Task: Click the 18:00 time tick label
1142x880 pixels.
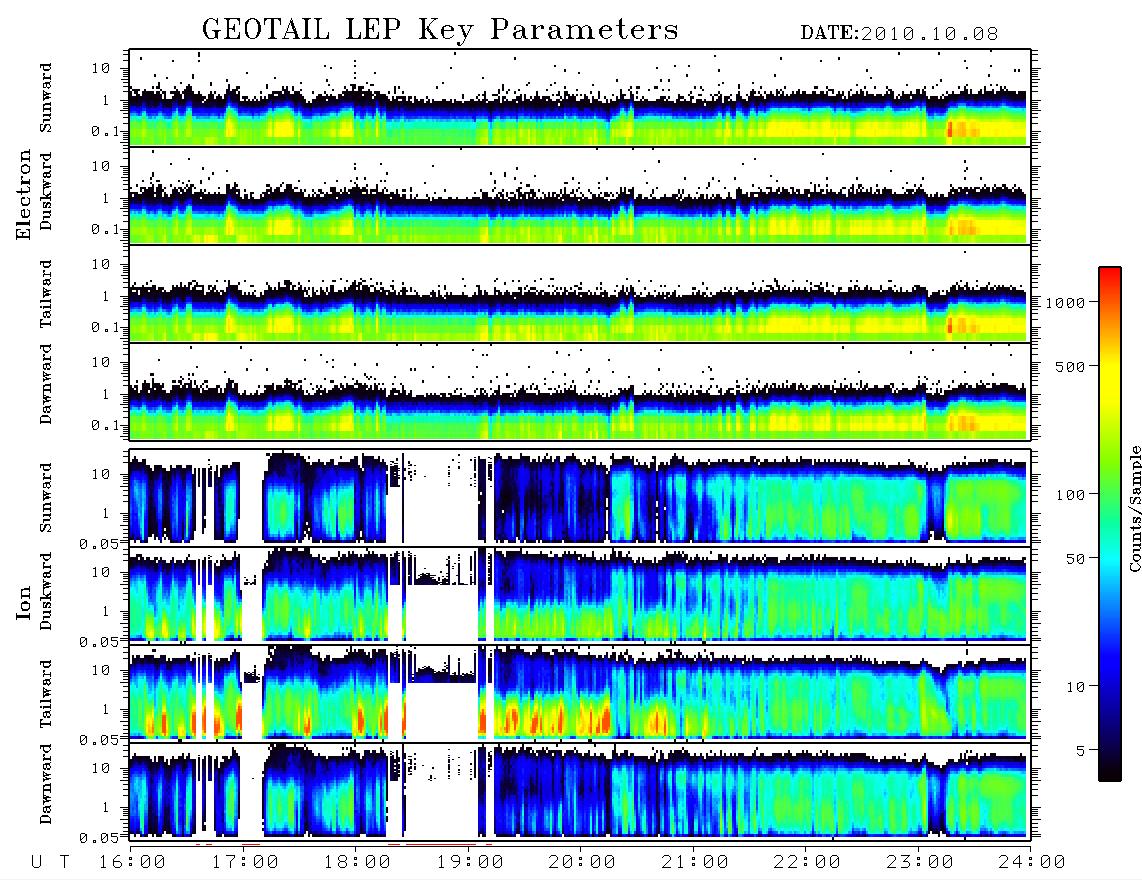Action: (358, 862)
